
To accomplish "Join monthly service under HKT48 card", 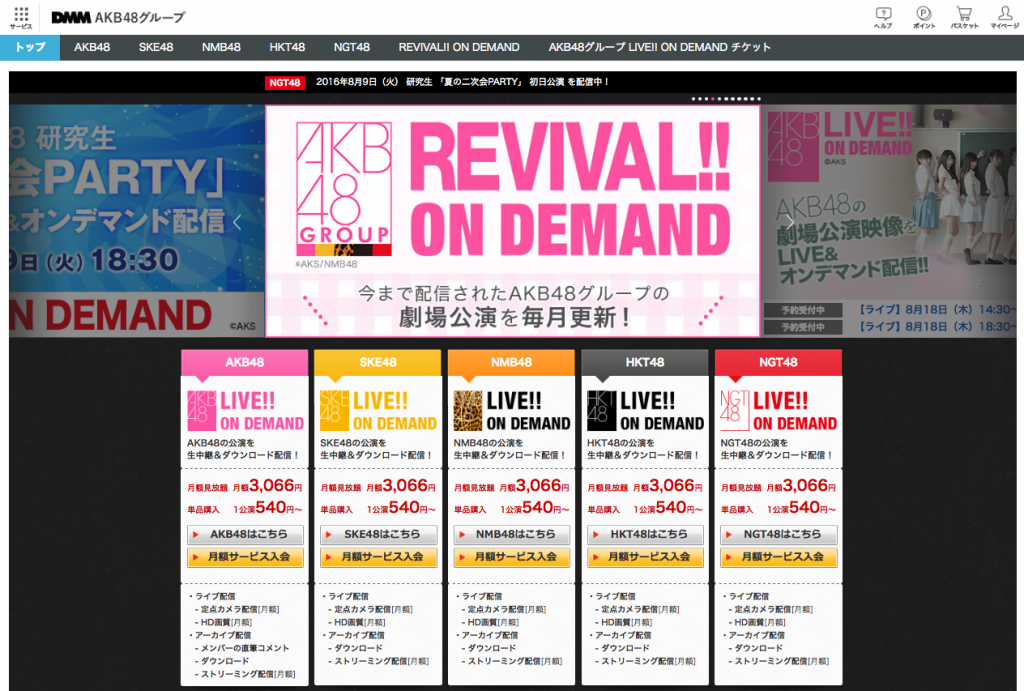I will coord(645,557).
